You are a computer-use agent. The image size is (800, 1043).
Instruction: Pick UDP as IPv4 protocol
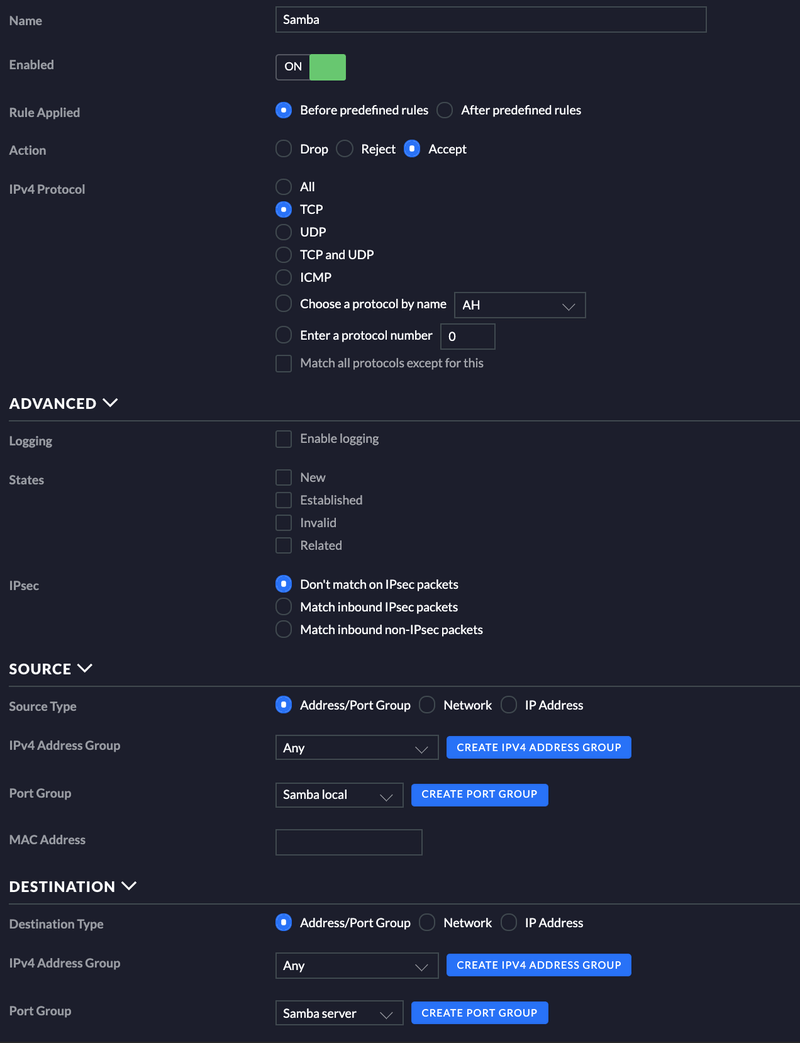tap(284, 232)
